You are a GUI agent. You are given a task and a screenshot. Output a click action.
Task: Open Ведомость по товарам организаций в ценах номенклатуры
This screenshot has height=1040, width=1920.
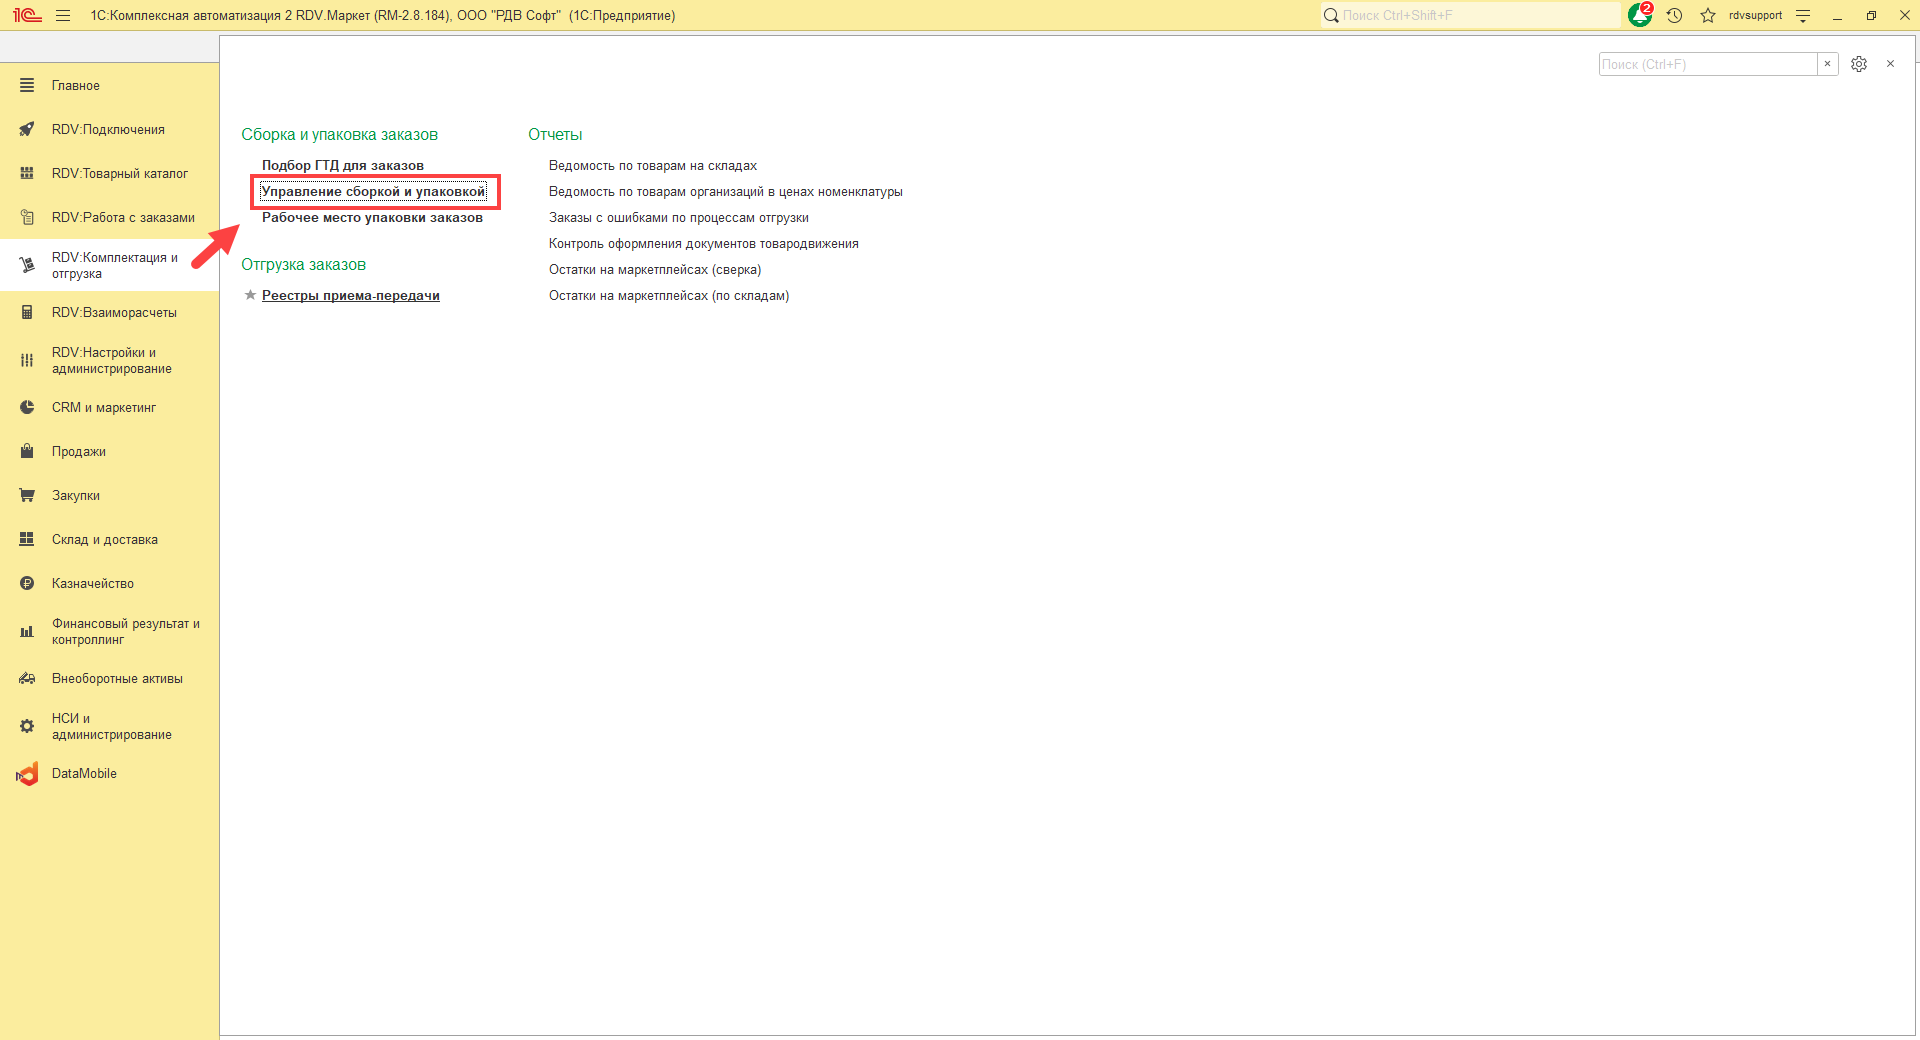point(726,192)
